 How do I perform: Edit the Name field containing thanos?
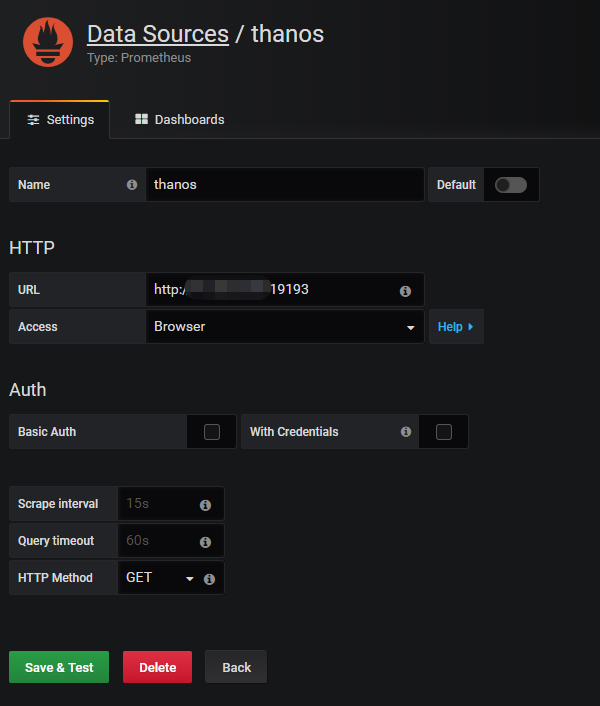(284, 185)
